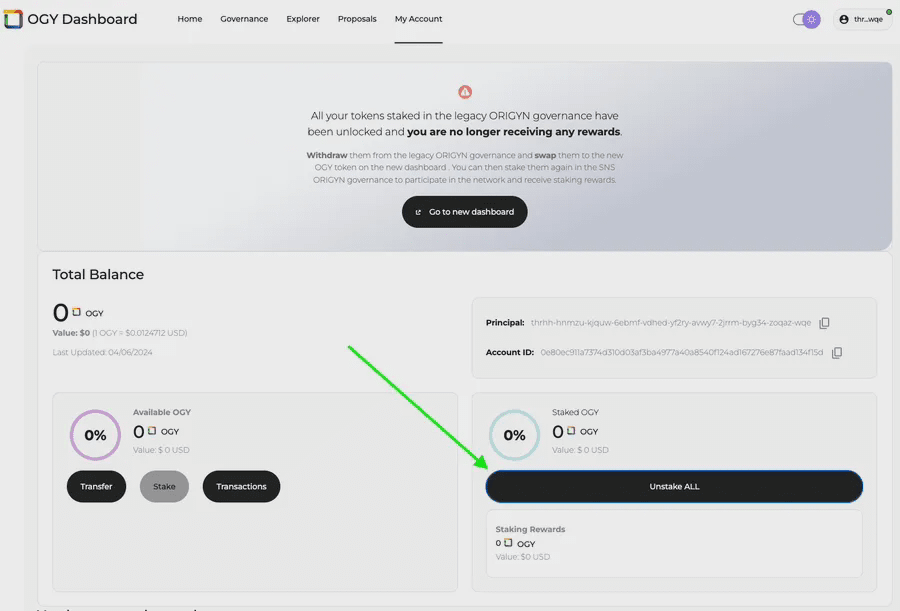Click the Principal address text
This screenshot has height=611, width=900.
[x=670, y=323]
